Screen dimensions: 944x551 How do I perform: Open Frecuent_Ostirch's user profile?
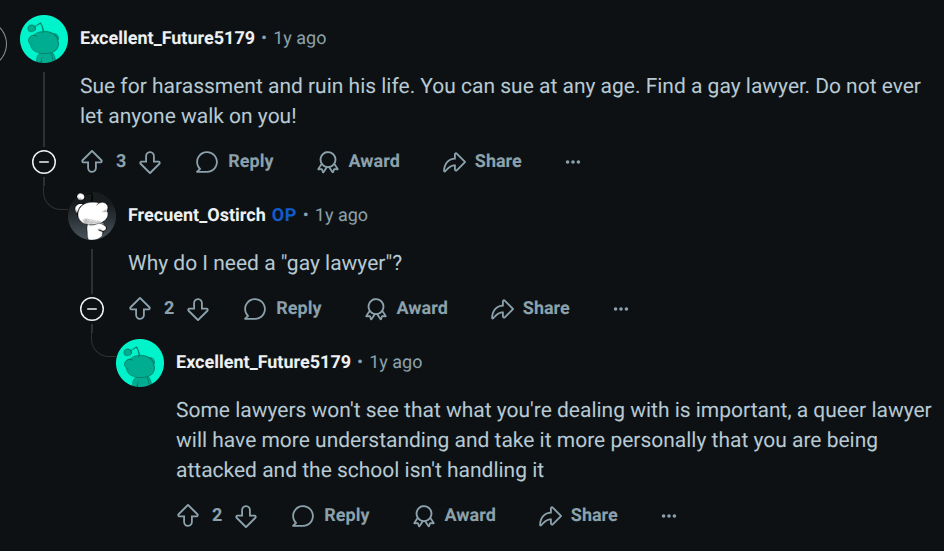[197, 215]
